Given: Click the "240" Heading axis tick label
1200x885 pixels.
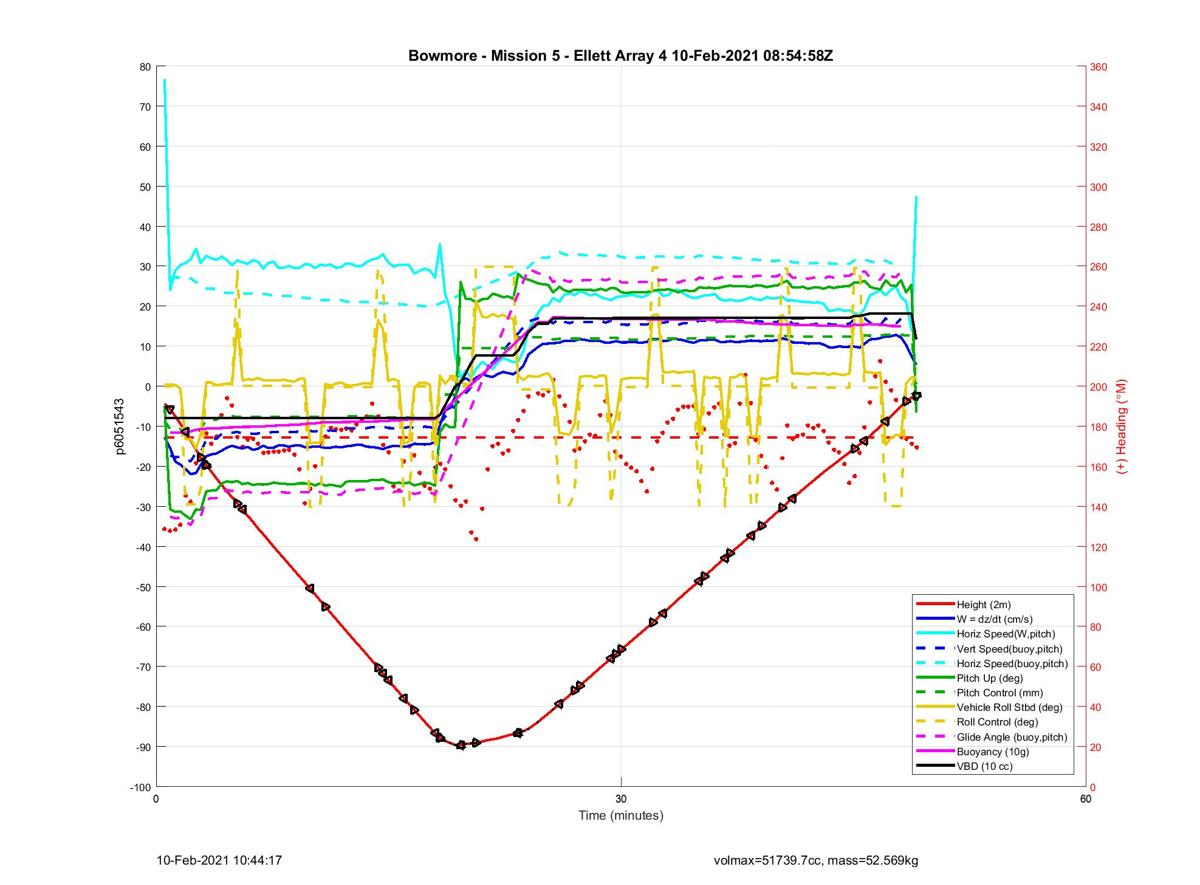Looking at the screenshot, I should (1099, 307).
